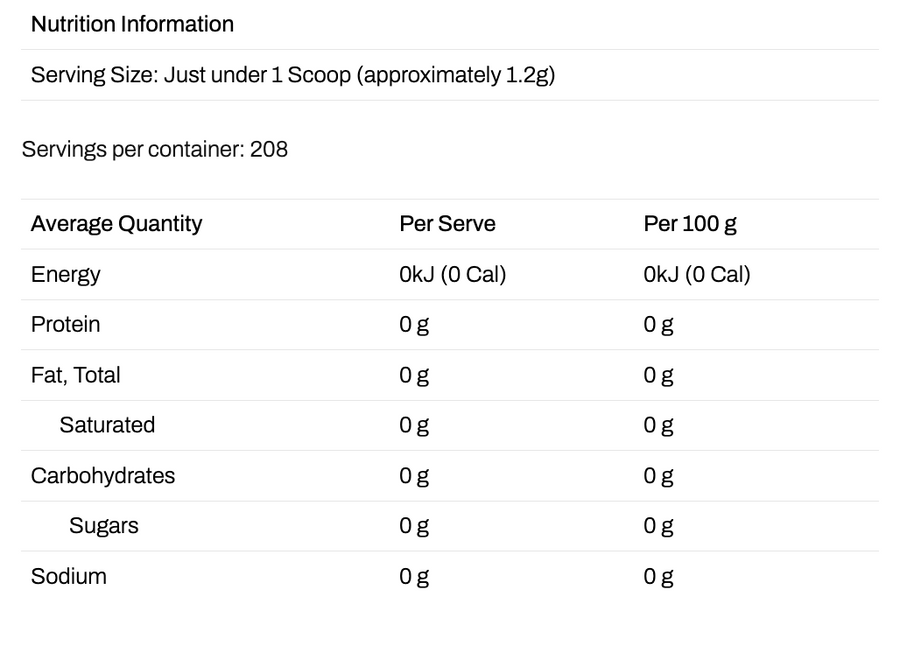Click the Nutrition Information heading
The width and height of the screenshot is (900, 646).
click(132, 24)
